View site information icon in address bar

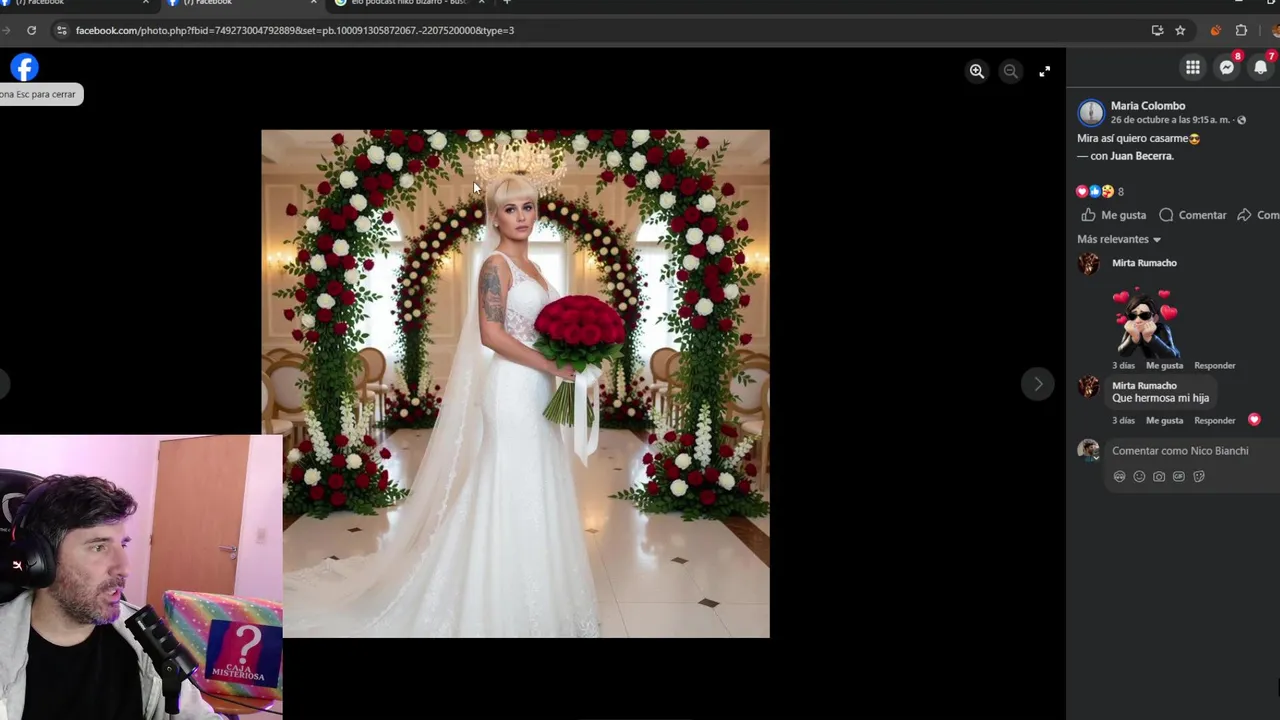61,30
